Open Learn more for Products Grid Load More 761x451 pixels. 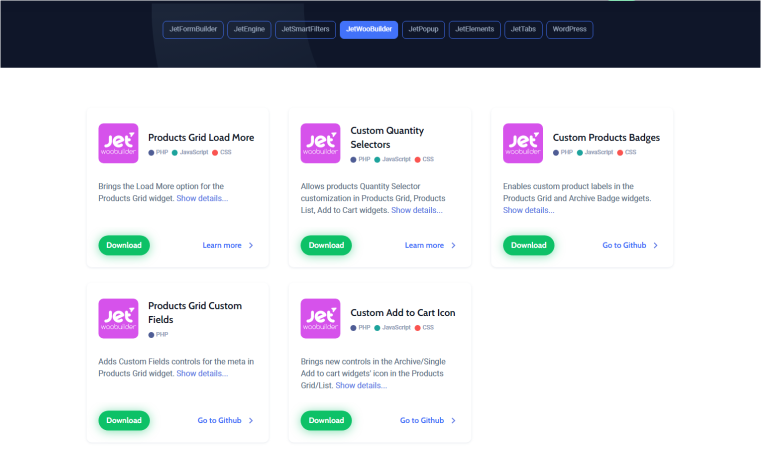pyautogui.click(x=222, y=245)
